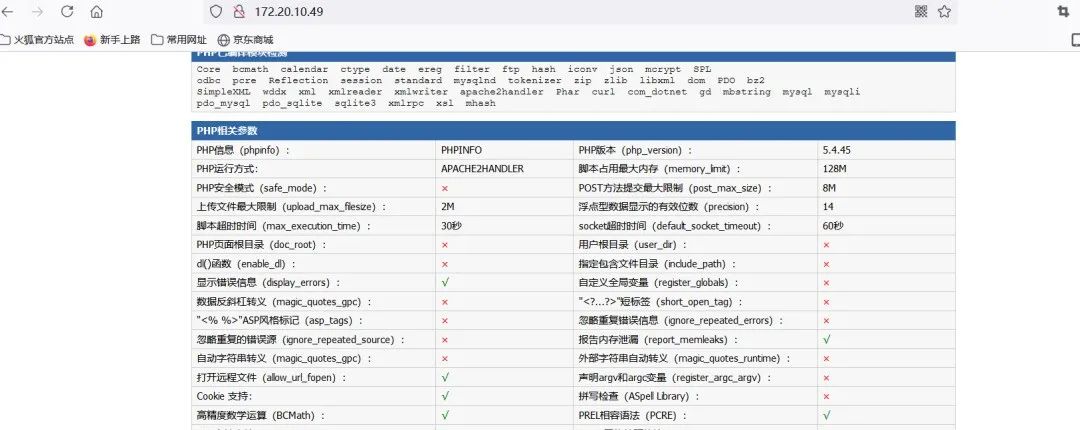Click the asp_tags red cross status
This screenshot has height=430, width=1080.
pyautogui.click(x=445, y=320)
